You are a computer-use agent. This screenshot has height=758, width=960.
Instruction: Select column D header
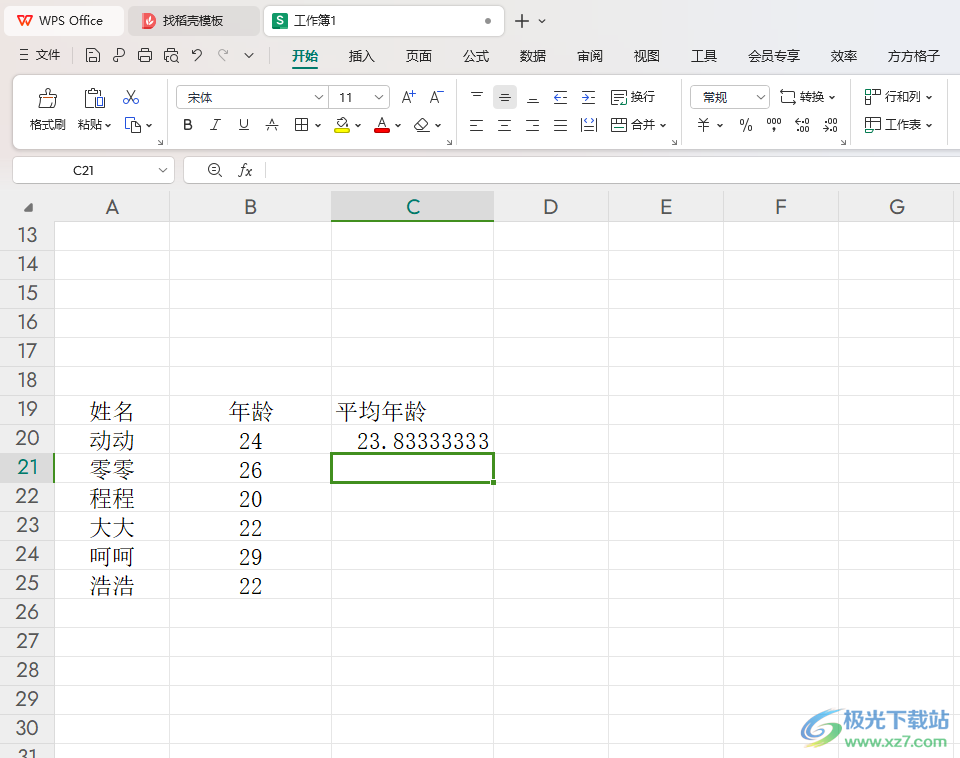click(551, 207)
